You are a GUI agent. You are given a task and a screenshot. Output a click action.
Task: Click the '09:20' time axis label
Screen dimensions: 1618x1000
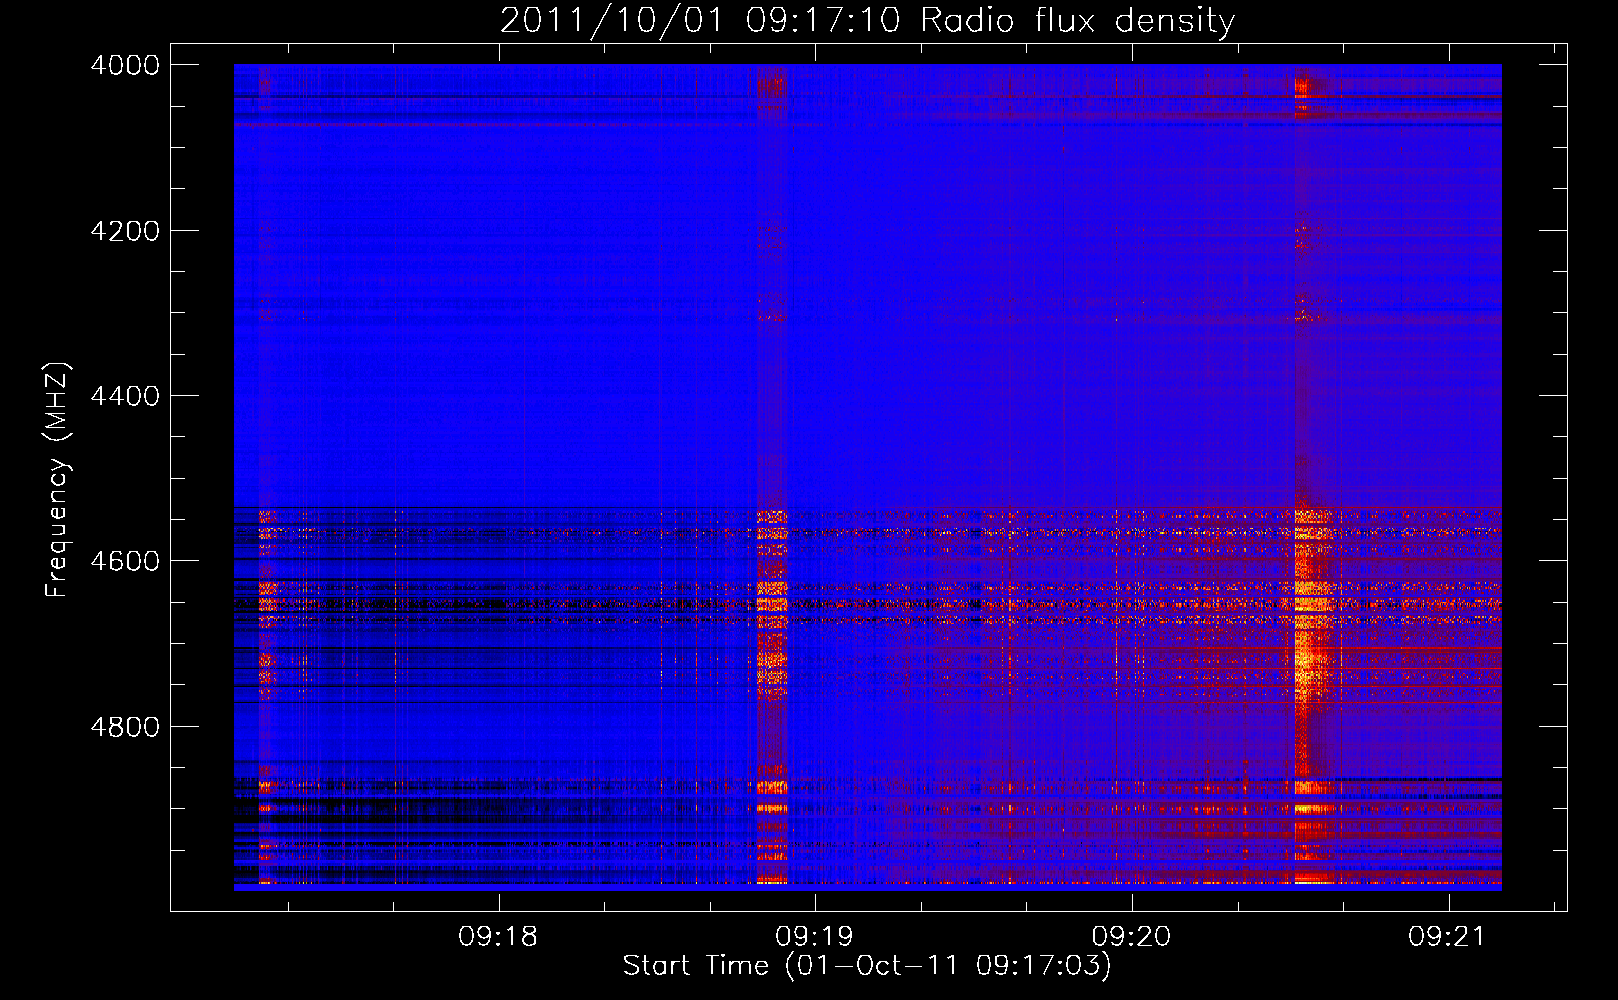[x=1131, y=937]
